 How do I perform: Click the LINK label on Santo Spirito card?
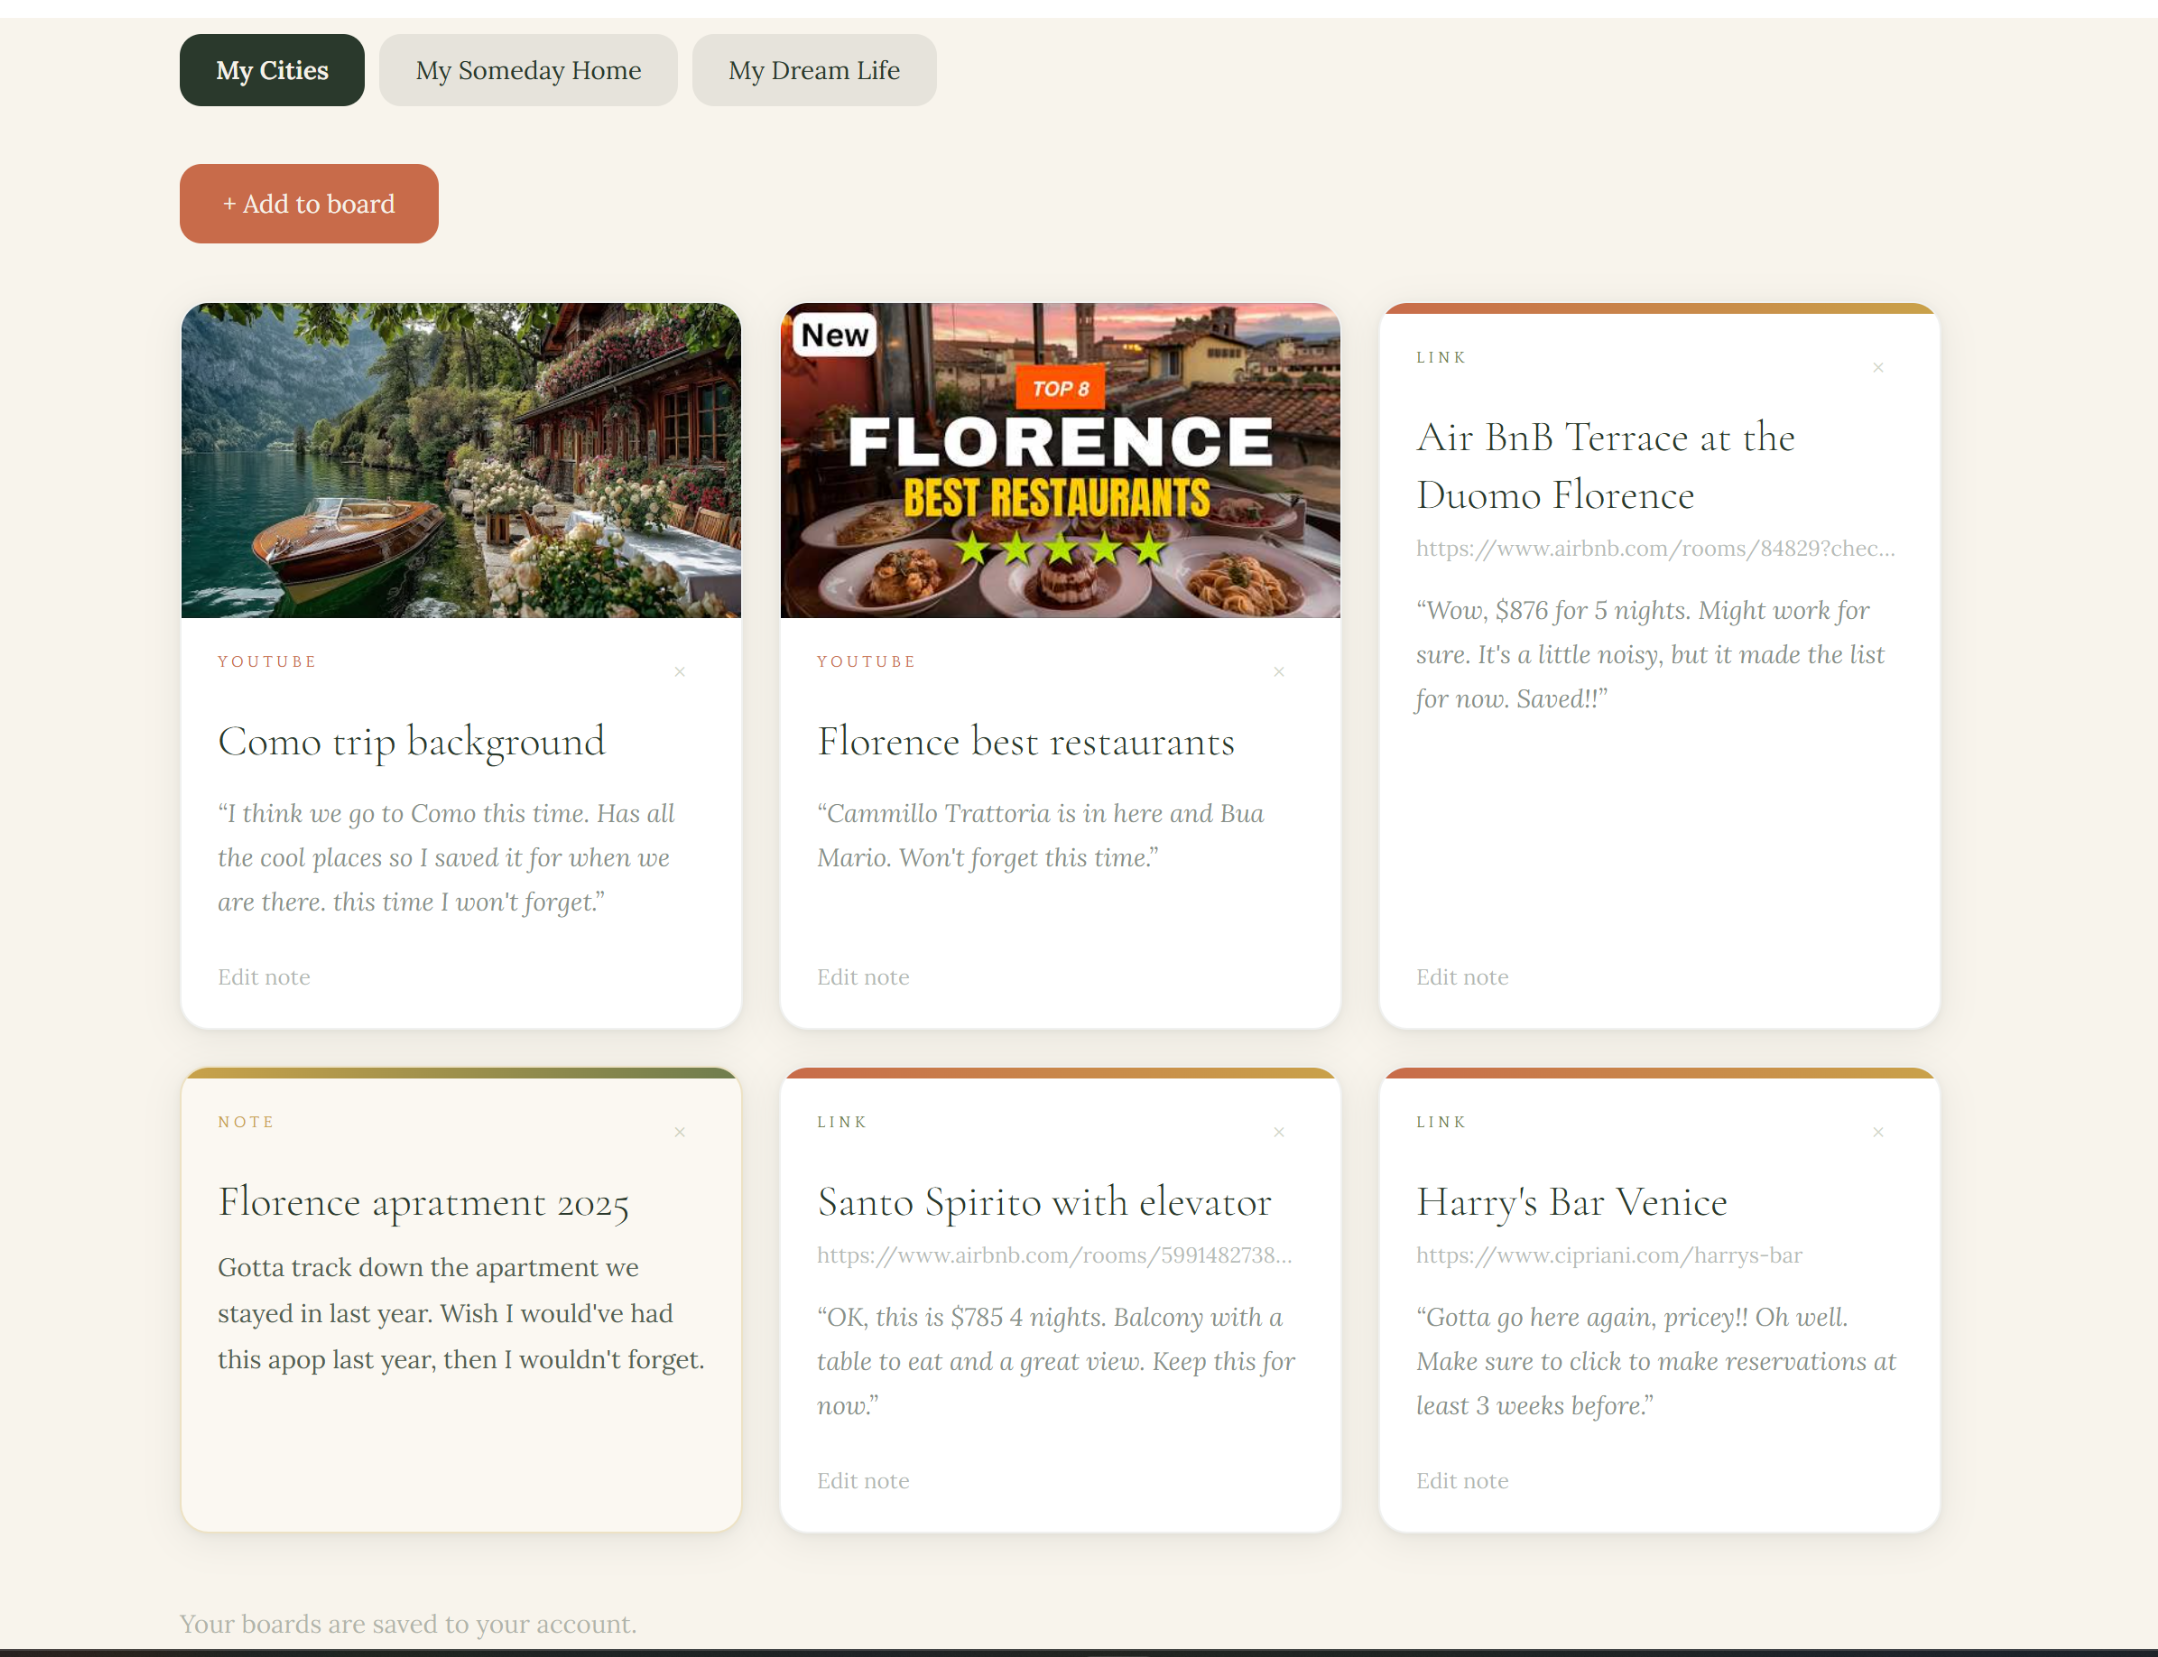coord(842,1122)
